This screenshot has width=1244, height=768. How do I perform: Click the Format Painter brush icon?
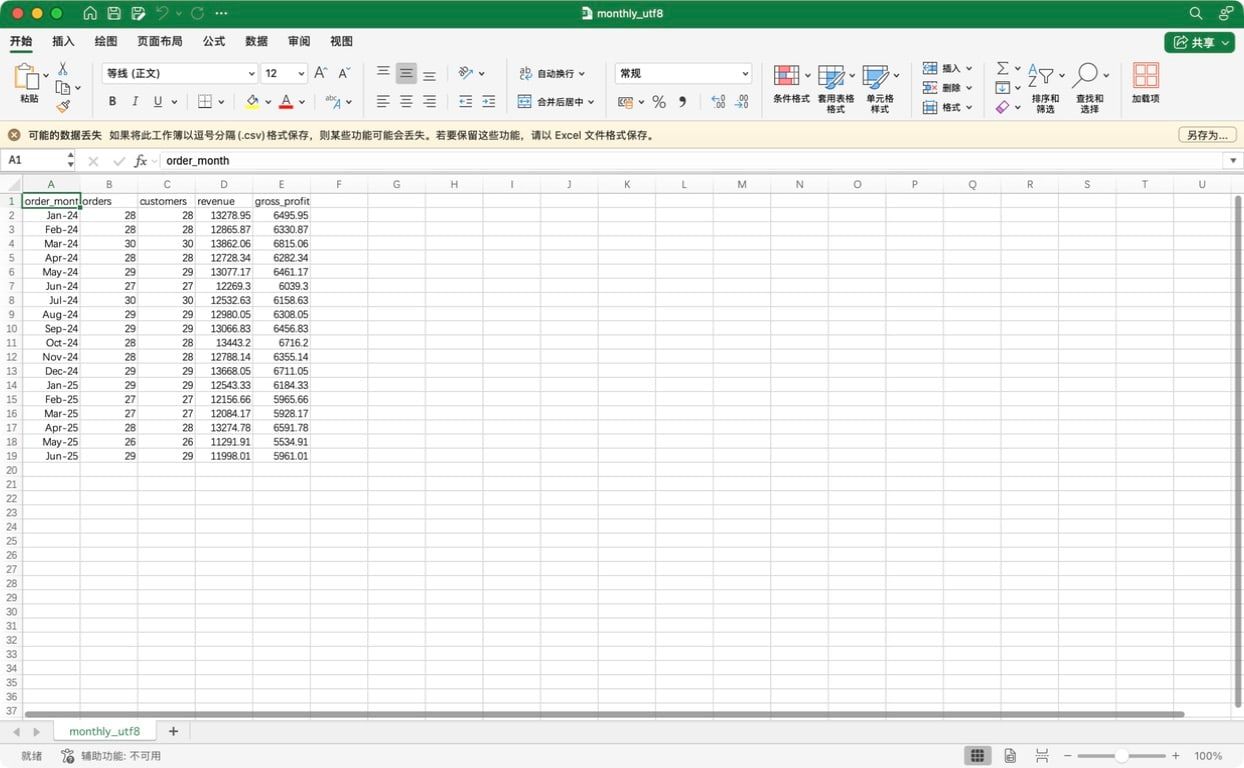[x=63, y=106]
